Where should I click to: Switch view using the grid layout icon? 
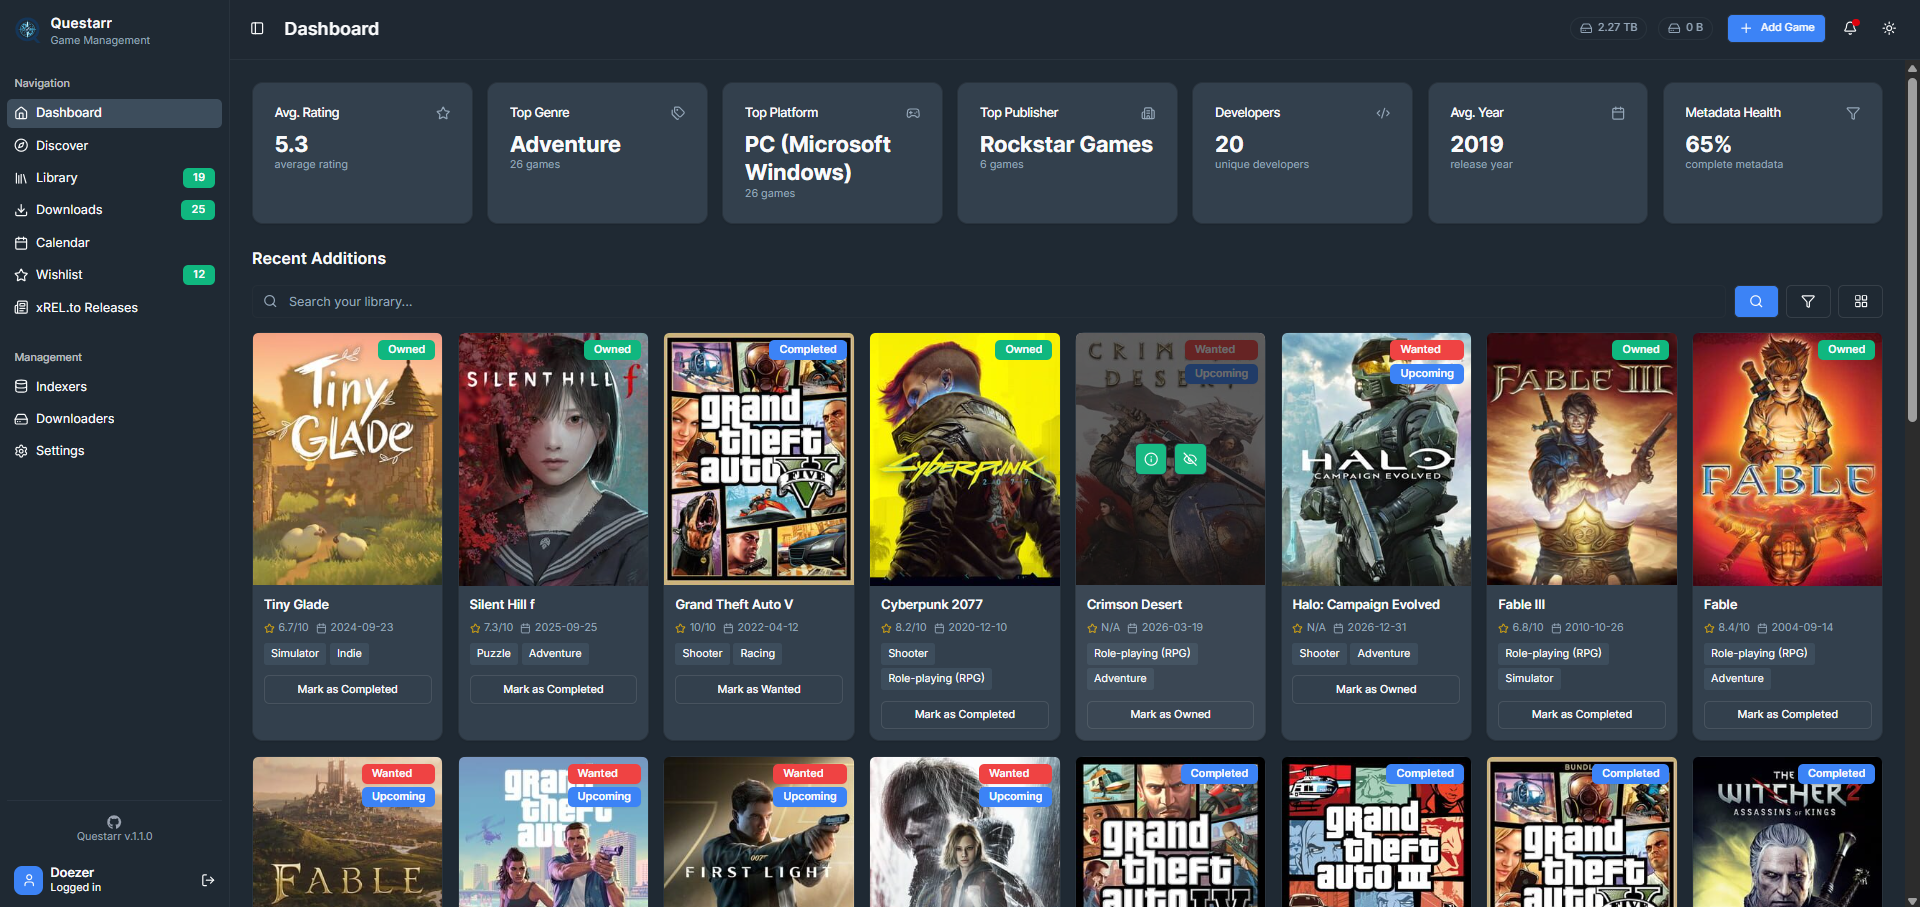coord(1861,301)
